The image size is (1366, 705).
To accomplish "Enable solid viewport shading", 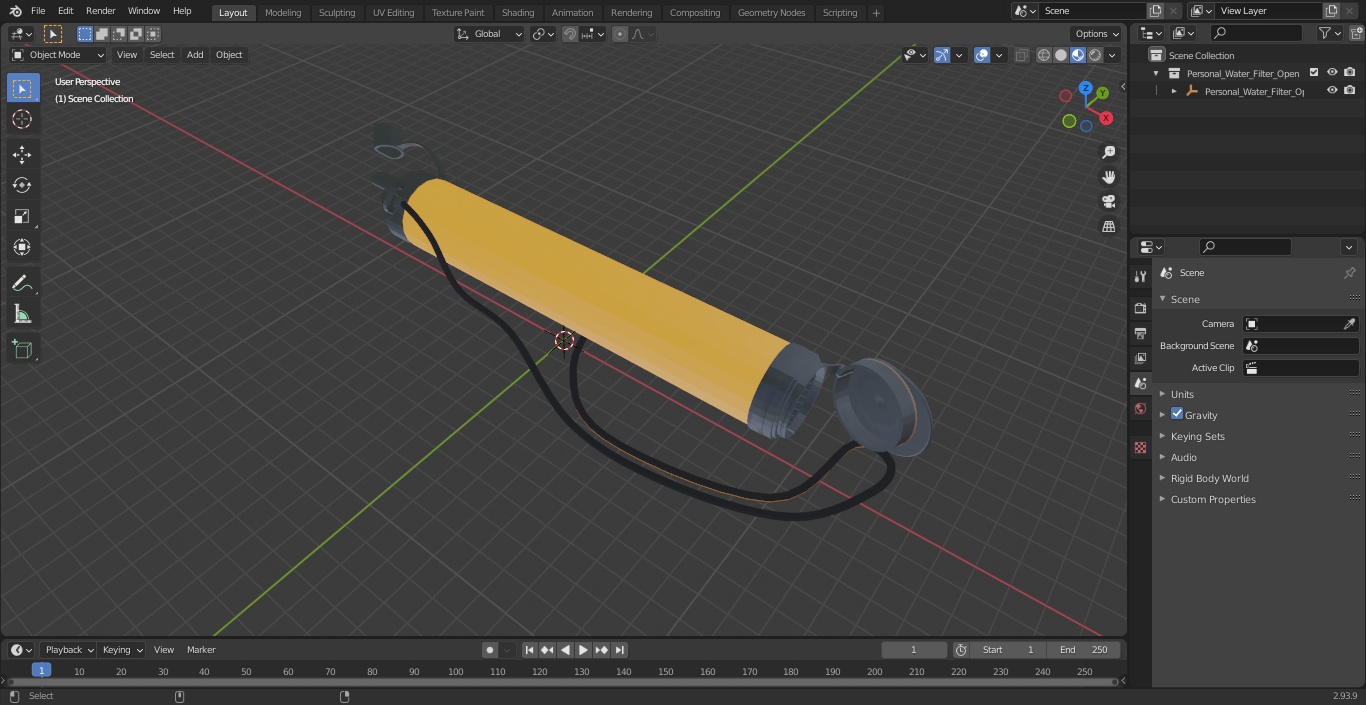I will pos(1061,55).
